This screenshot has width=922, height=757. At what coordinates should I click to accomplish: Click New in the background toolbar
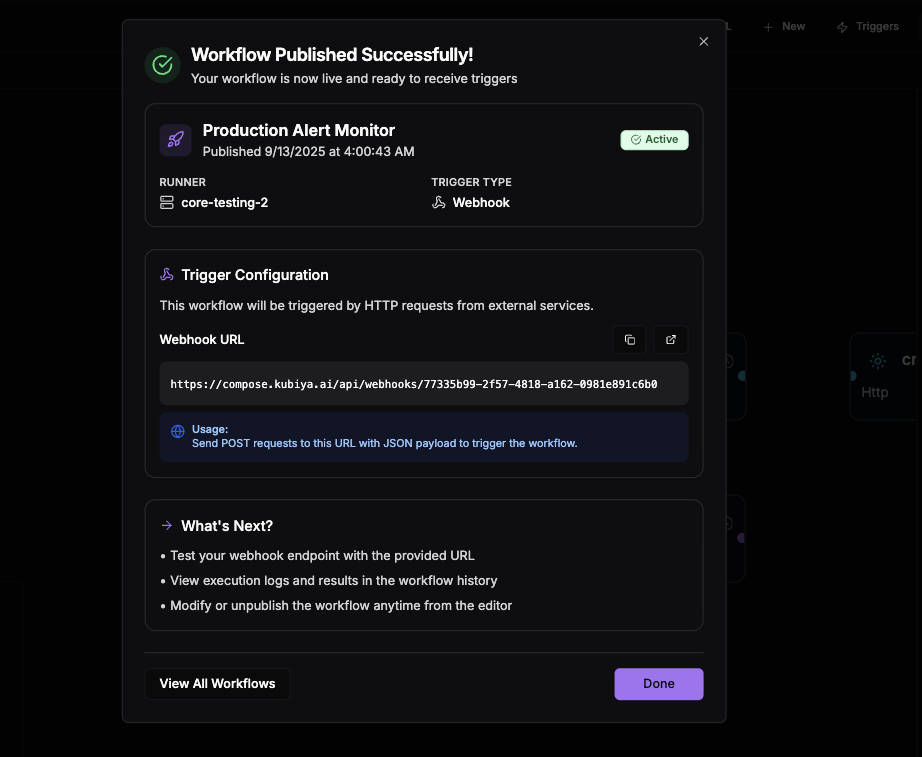784,26
